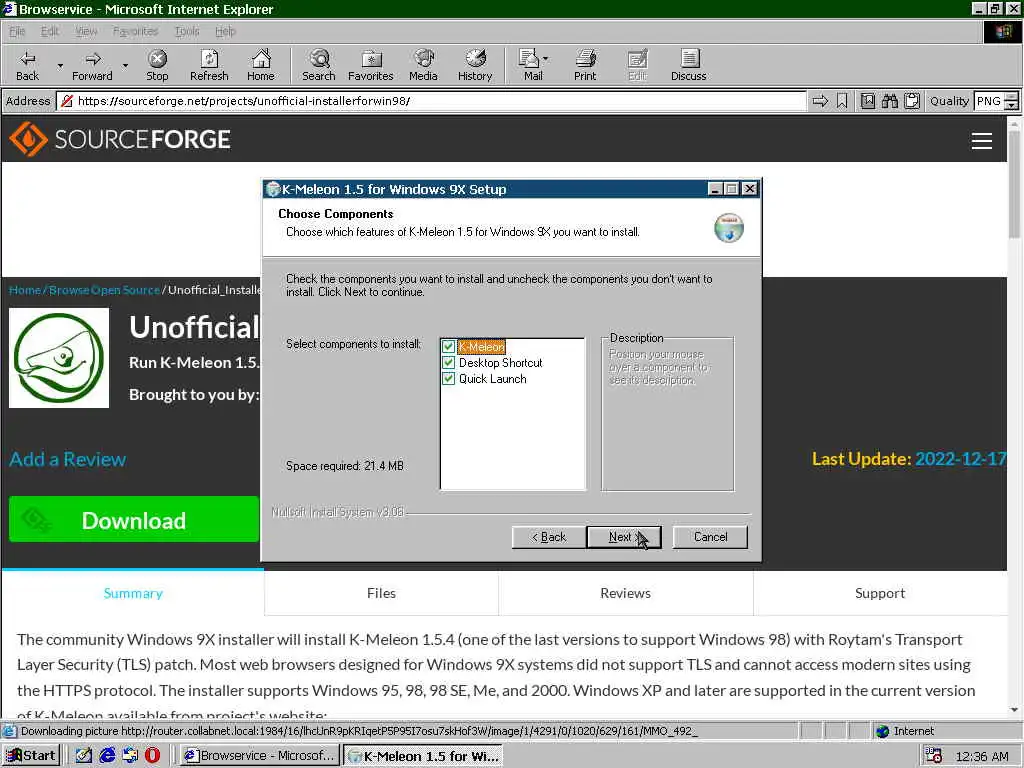Image resolution: width=1024 pixels, height=768 pixels.
Task: Click the Go arrow icon beside the address bar
Action: [x=820, y=101]
